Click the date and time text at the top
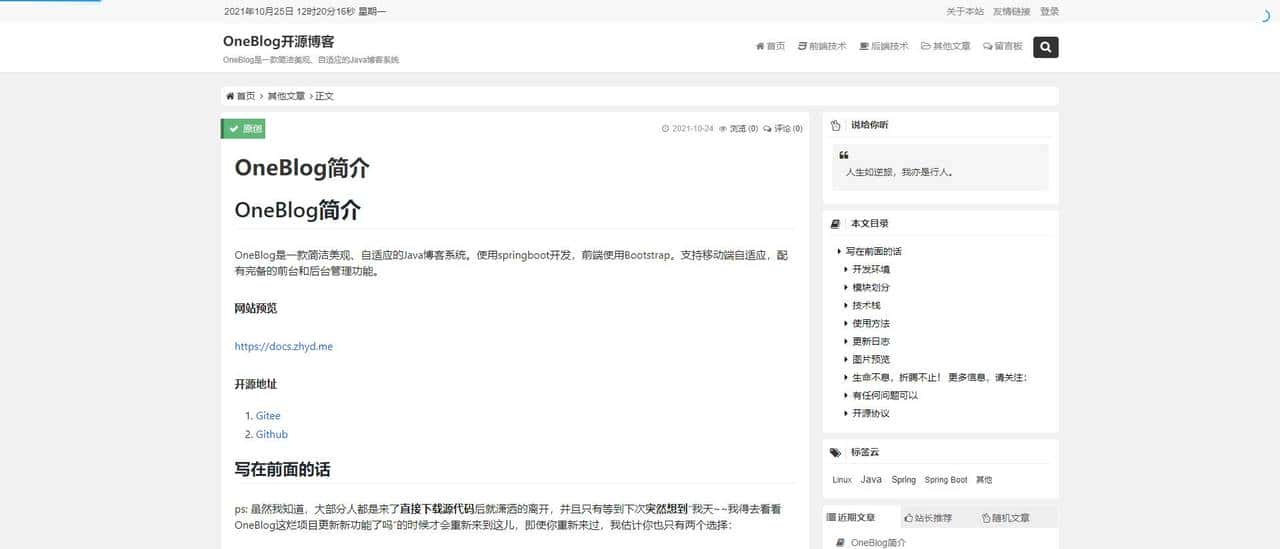The image size is (1280, 549). pos(305,12)
